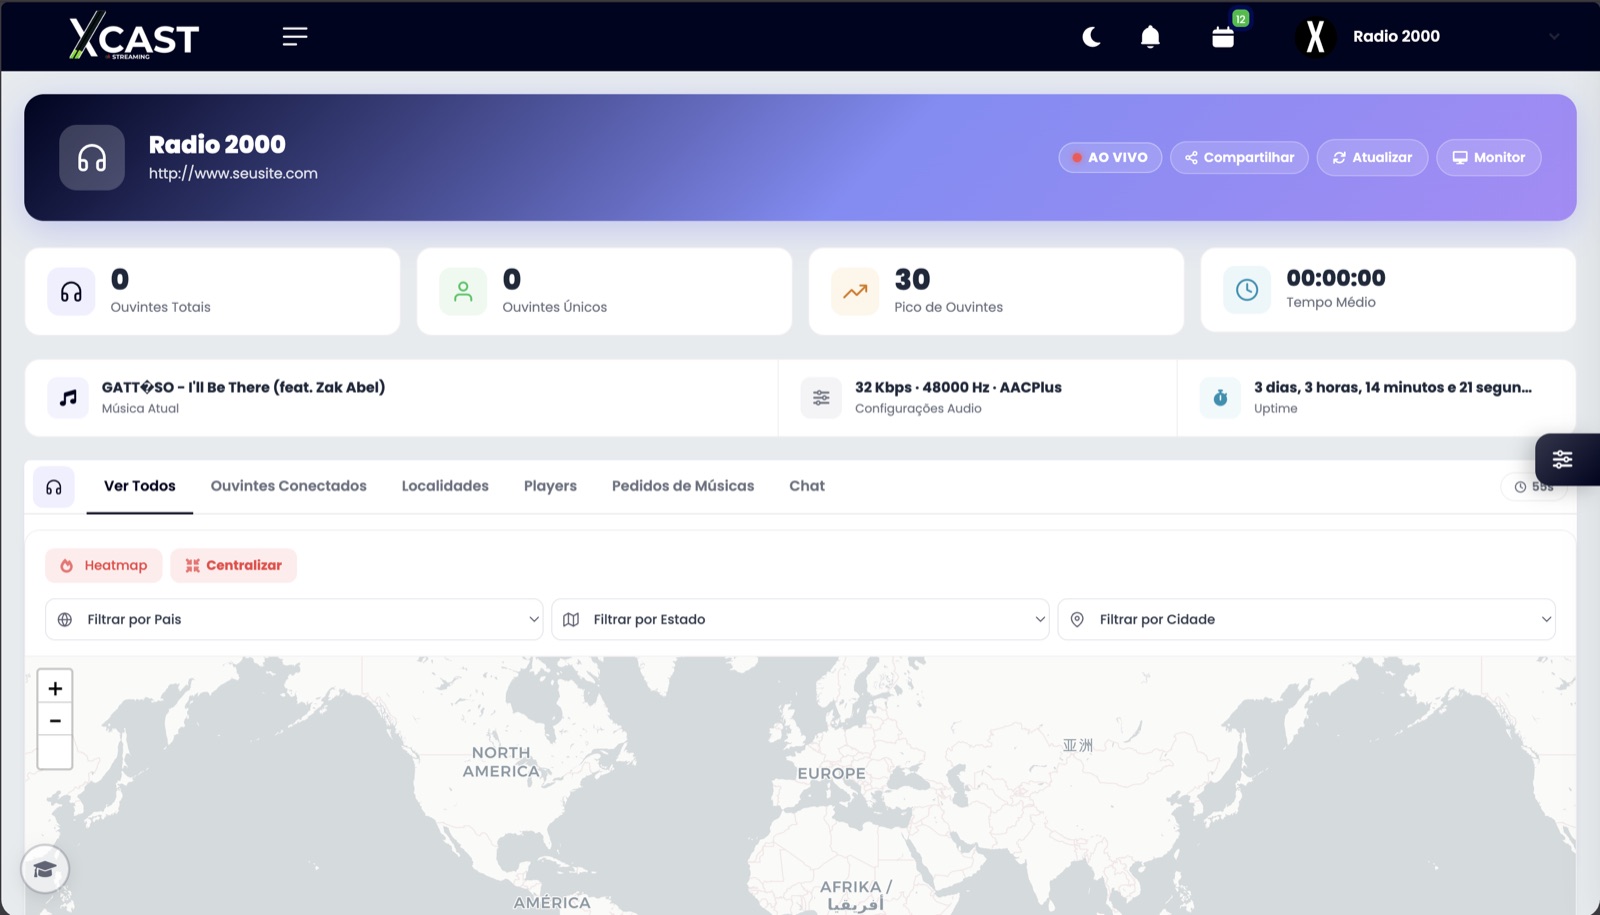
Task: Open the Players tab
Action: [x=550, y=486]
